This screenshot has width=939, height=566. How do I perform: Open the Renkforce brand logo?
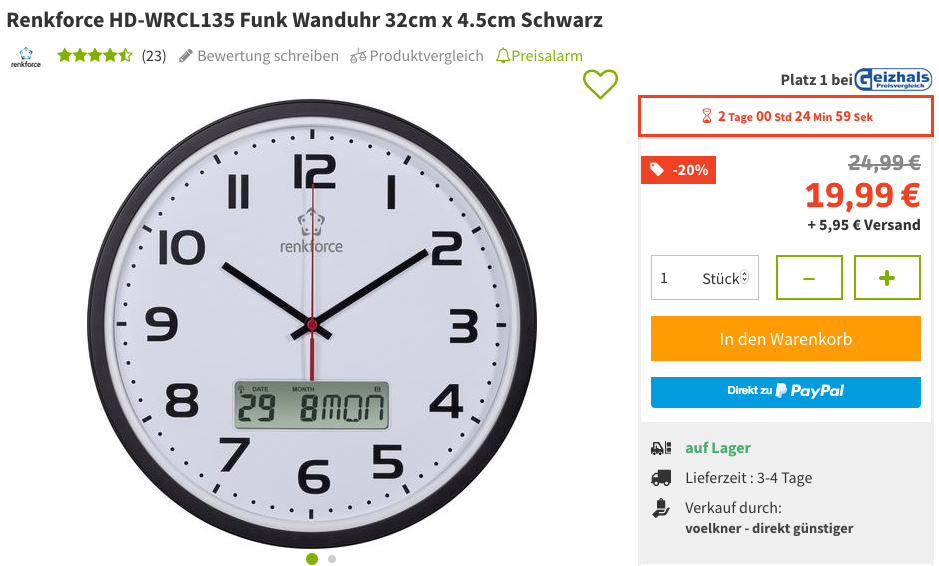pyautogui.click(x=26, y=57)
